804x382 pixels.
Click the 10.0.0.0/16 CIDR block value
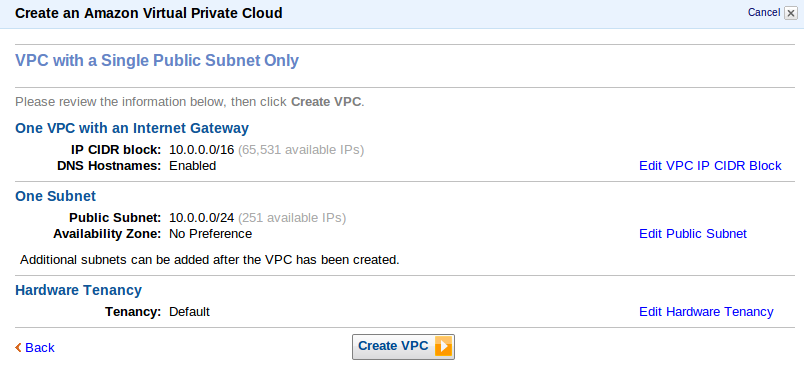click(202, 150)
